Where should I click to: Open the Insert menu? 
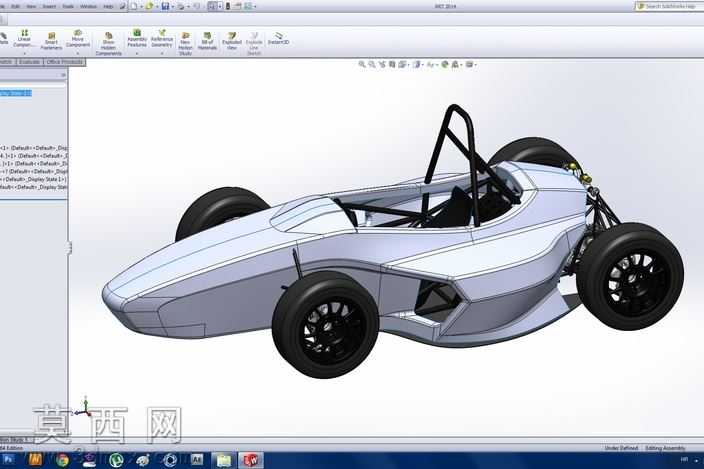point(49,6)
